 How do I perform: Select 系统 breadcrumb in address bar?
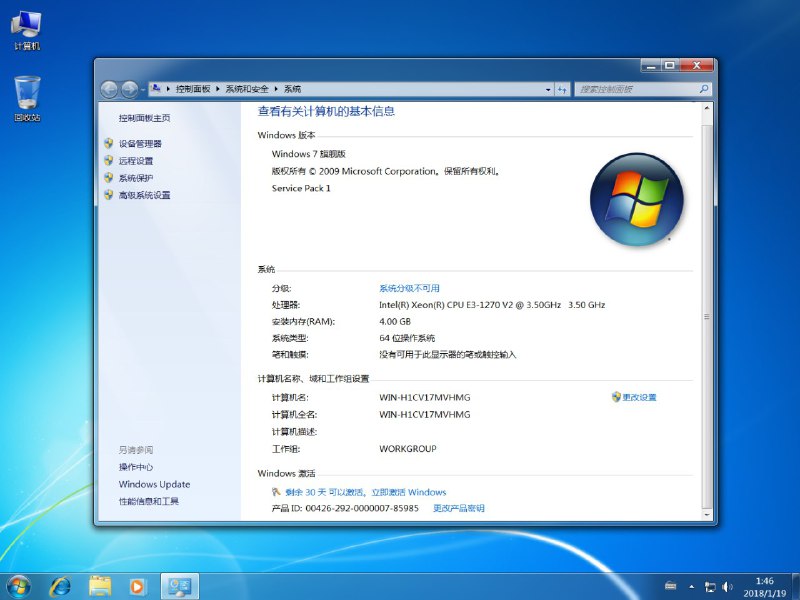coord(292,89)
